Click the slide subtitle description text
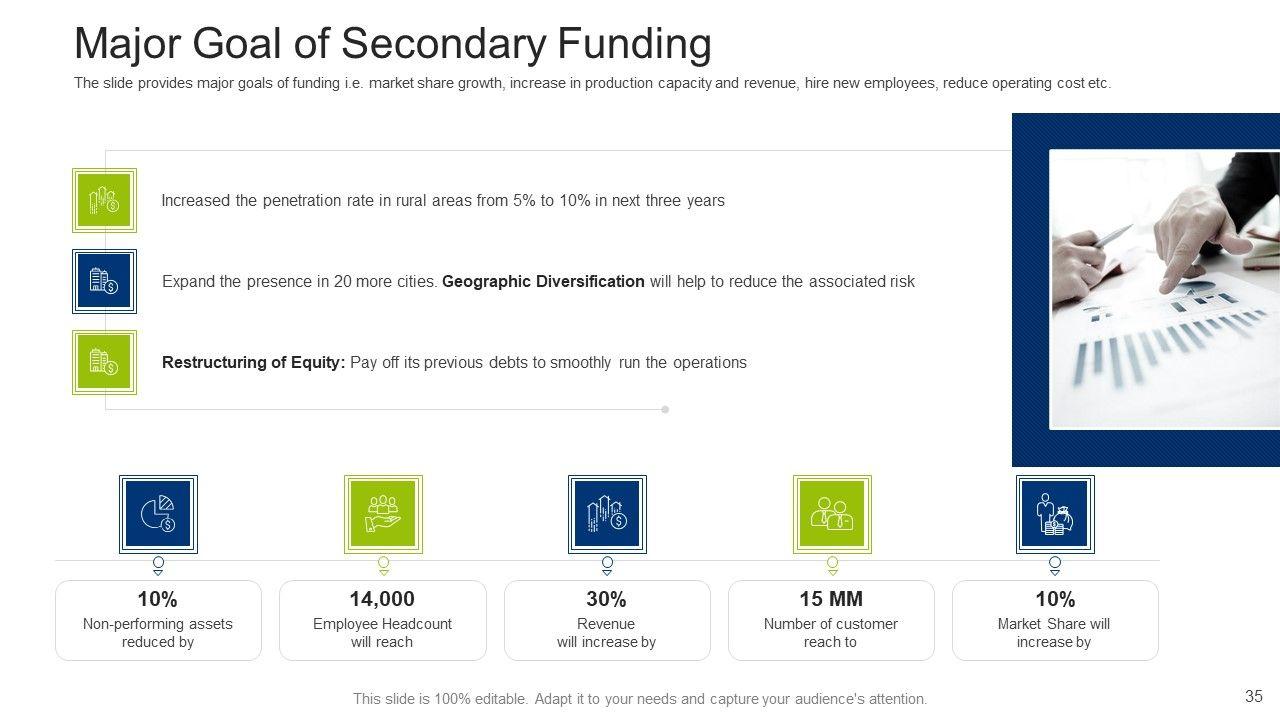The width and height of the screenshot is (1280, 720). point(592,84)
